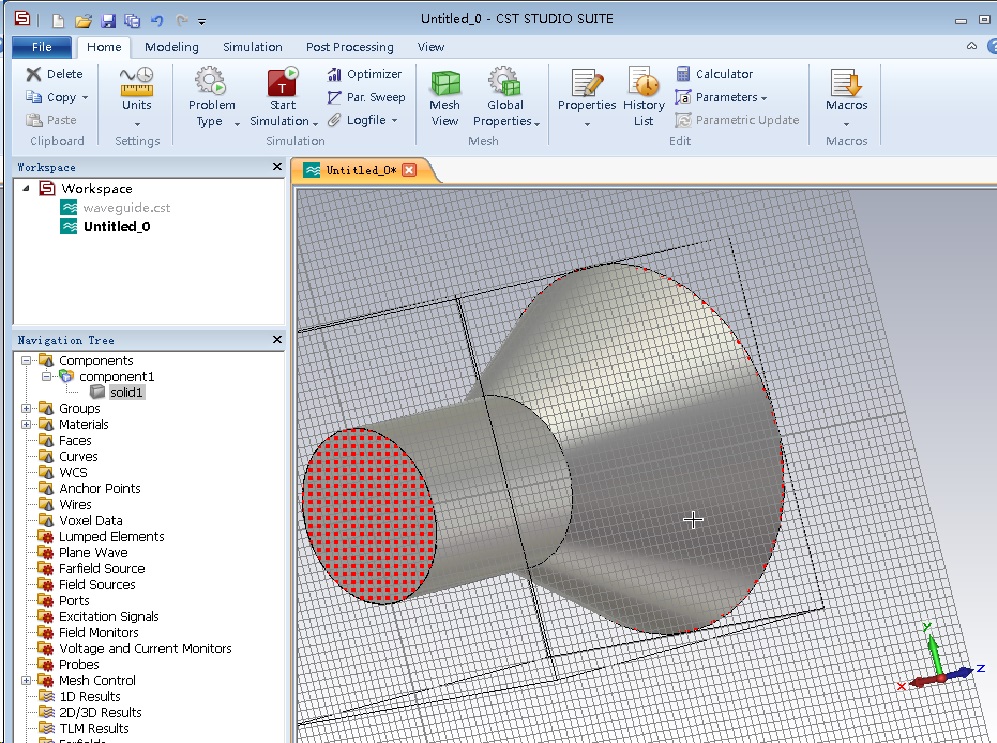The height and width of the screenshot is (743, 997).
Task: Open the Units settings icon
Action: tap(137, 81)
